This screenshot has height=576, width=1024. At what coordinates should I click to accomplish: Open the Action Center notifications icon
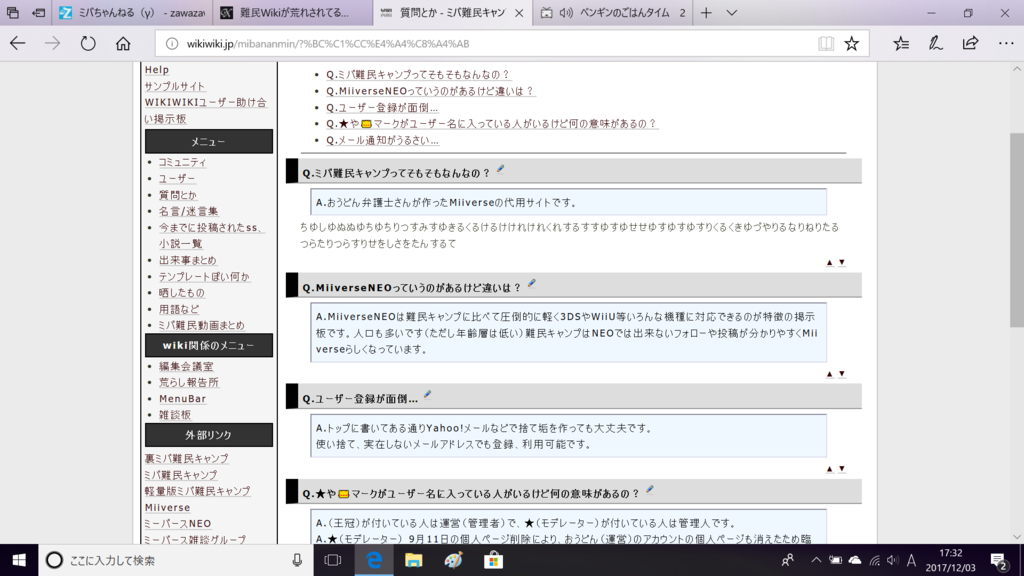click(999, 560)
